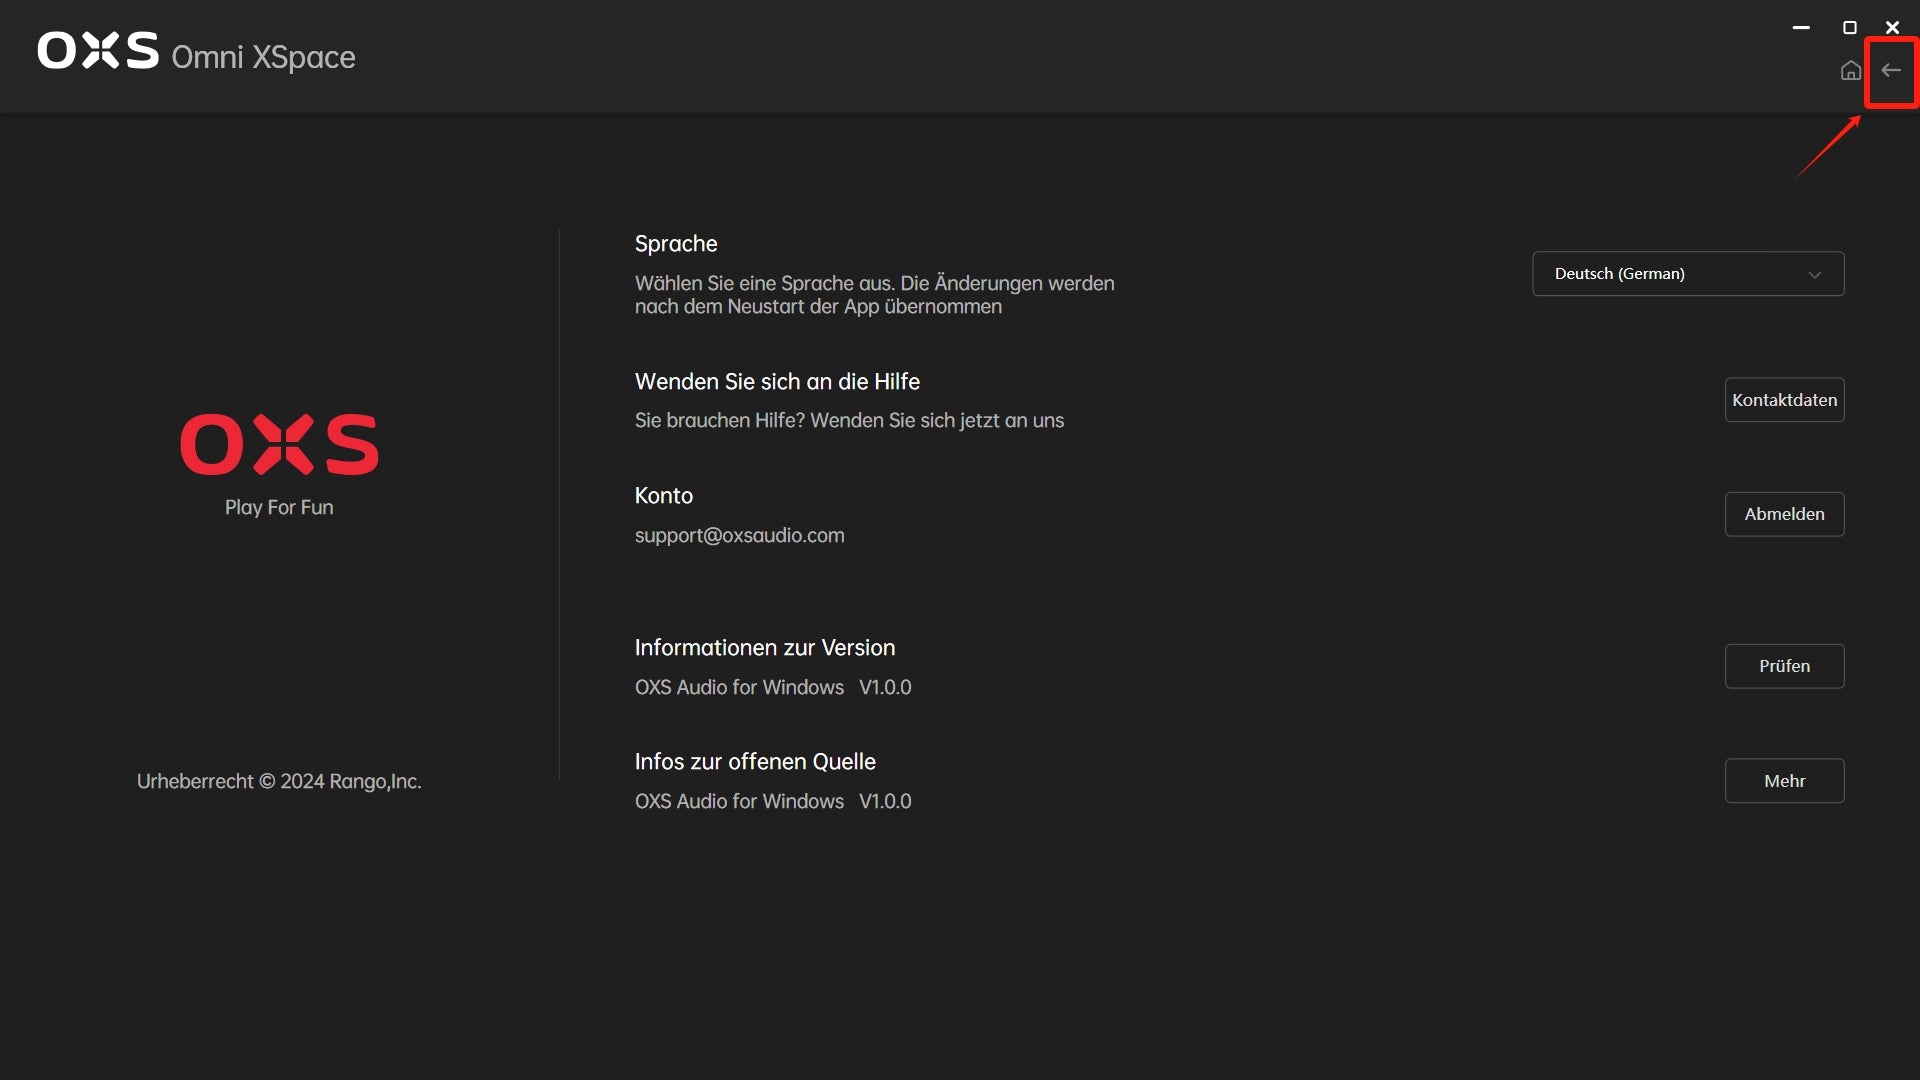
Task: Maximize the Omni XSpace window
Action: click(x=1849, y=28)
